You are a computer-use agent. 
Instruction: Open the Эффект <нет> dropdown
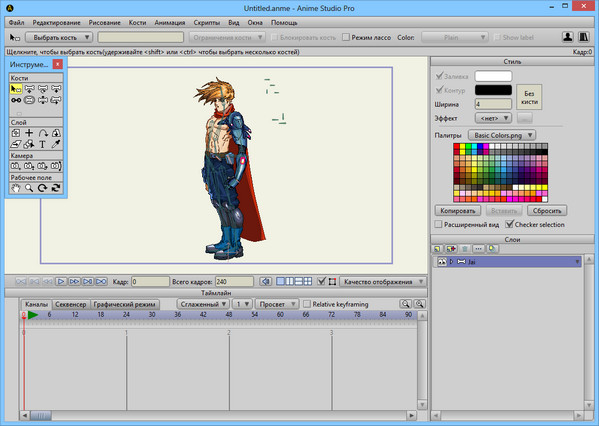point(493,118)
